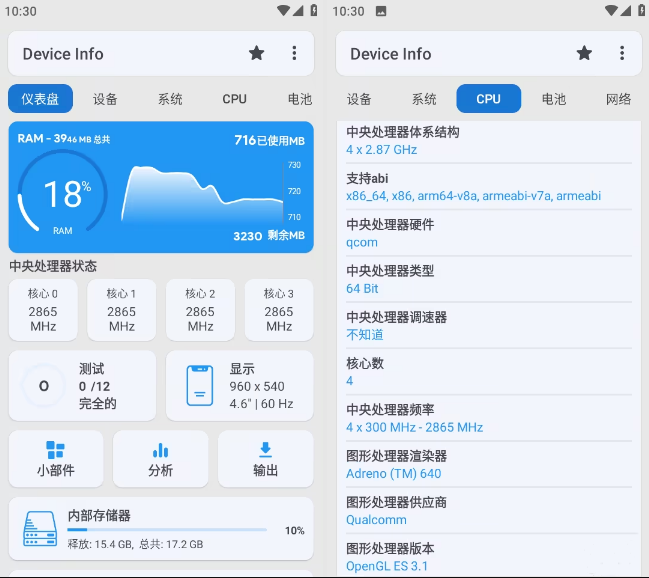
Task: Tap image notification icon in right status bar
Action: point(381,11)
